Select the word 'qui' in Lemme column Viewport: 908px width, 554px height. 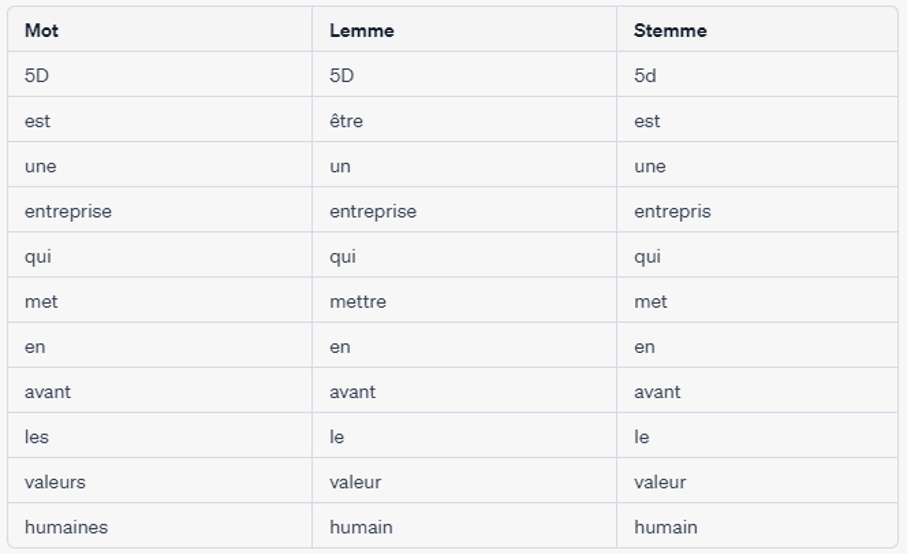[343, 256]
